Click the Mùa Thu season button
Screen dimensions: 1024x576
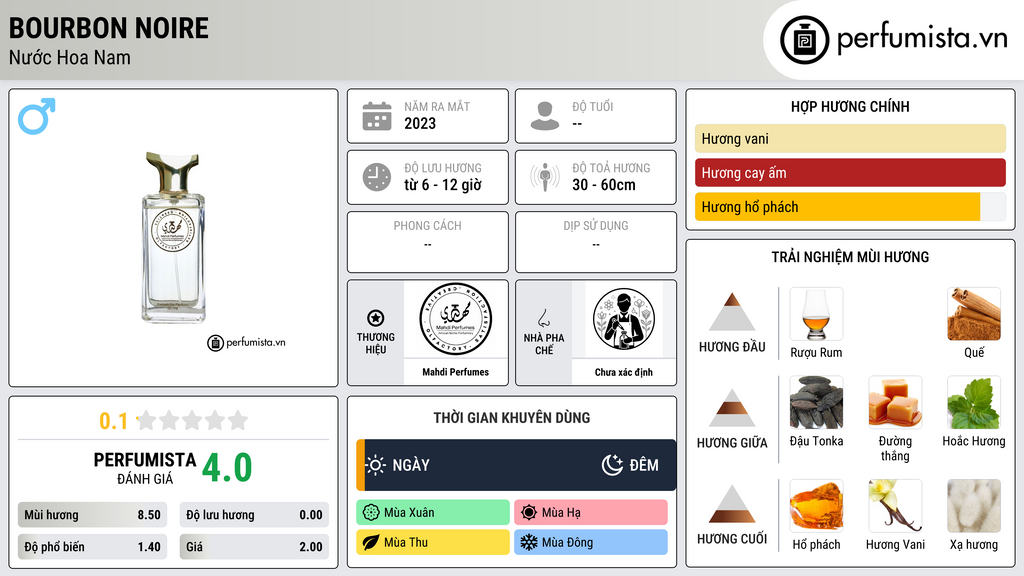tap(433, 542)
